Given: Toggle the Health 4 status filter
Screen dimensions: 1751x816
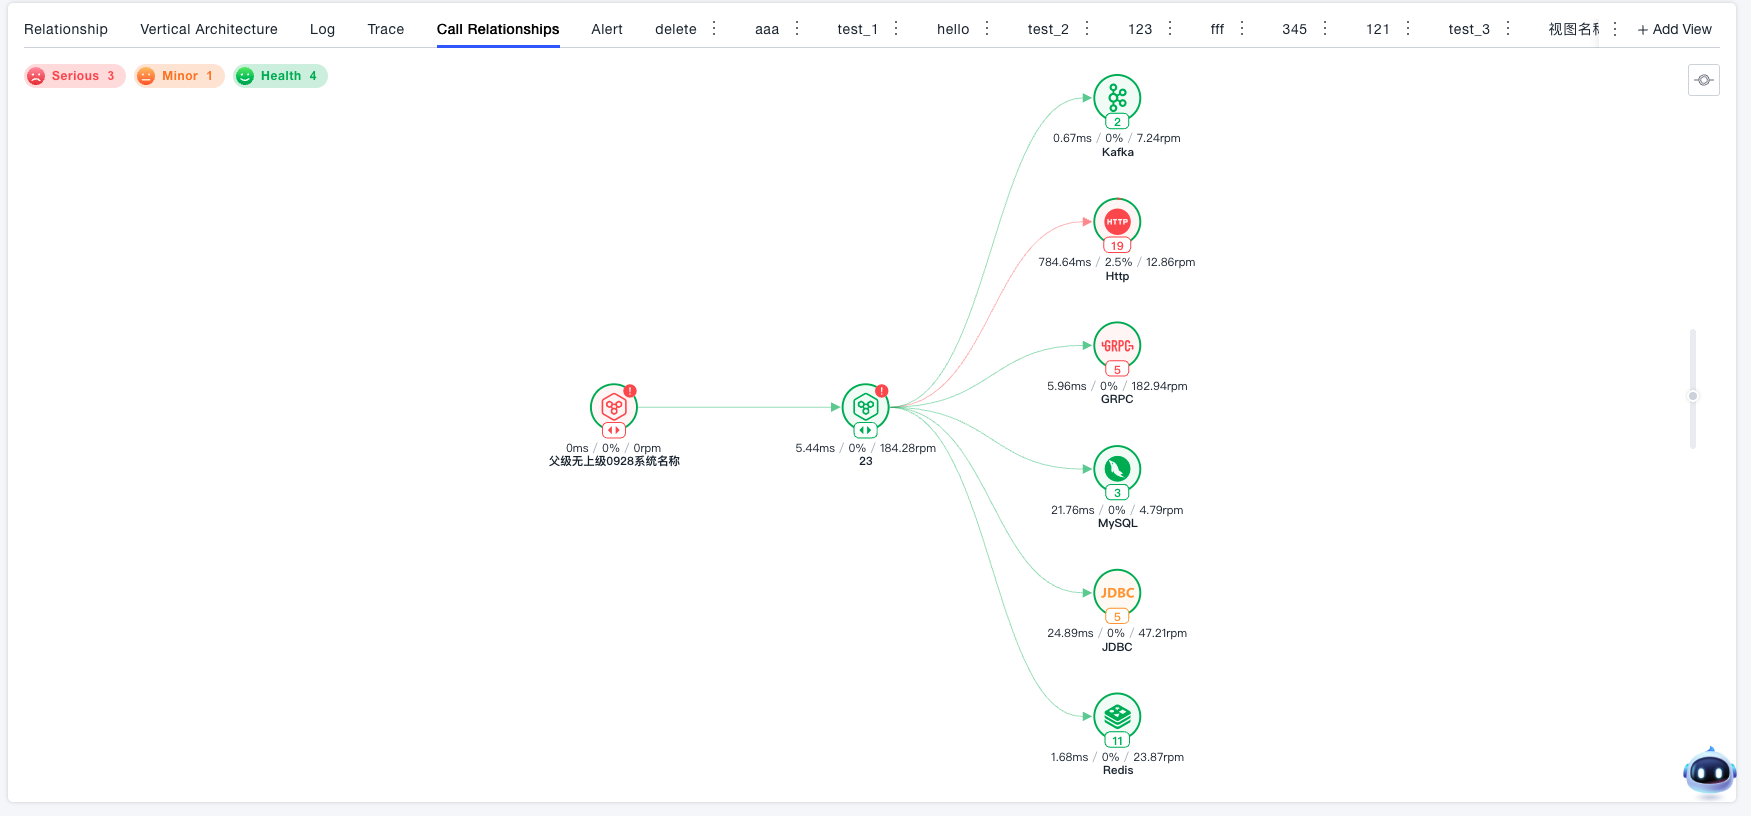Looking at the screenshot, I should pos(281,76).
